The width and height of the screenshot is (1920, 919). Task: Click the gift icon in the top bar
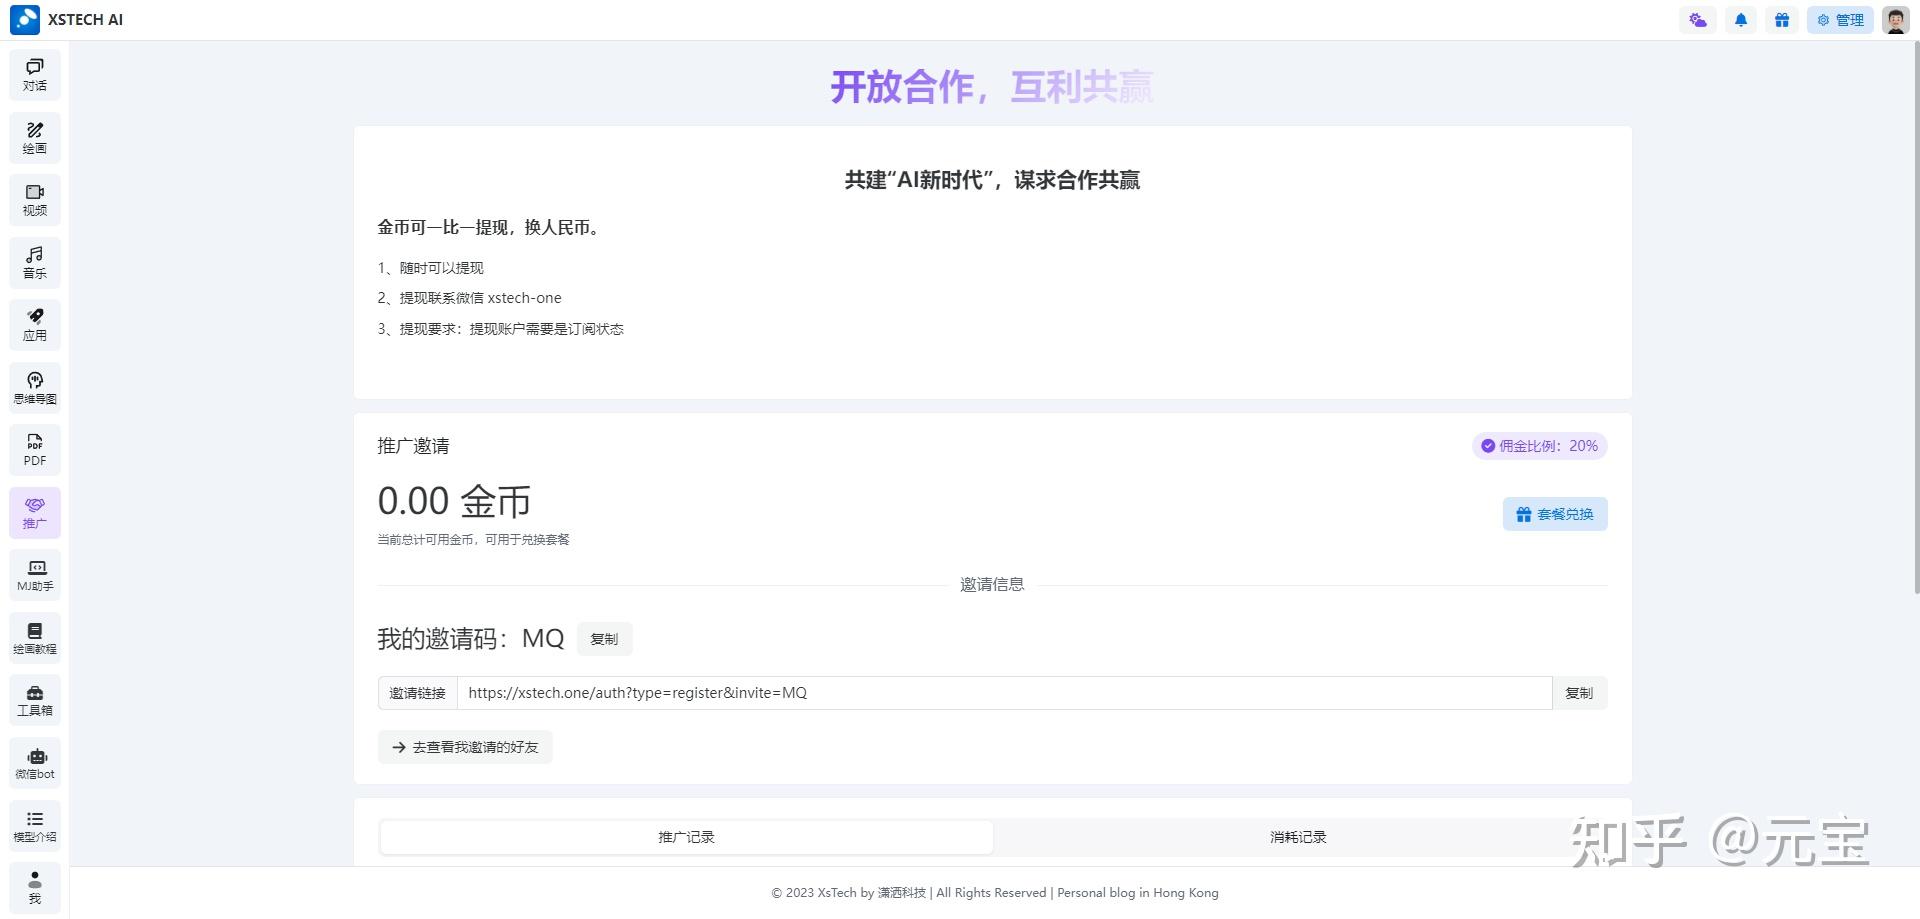(x=1782, y=19)
